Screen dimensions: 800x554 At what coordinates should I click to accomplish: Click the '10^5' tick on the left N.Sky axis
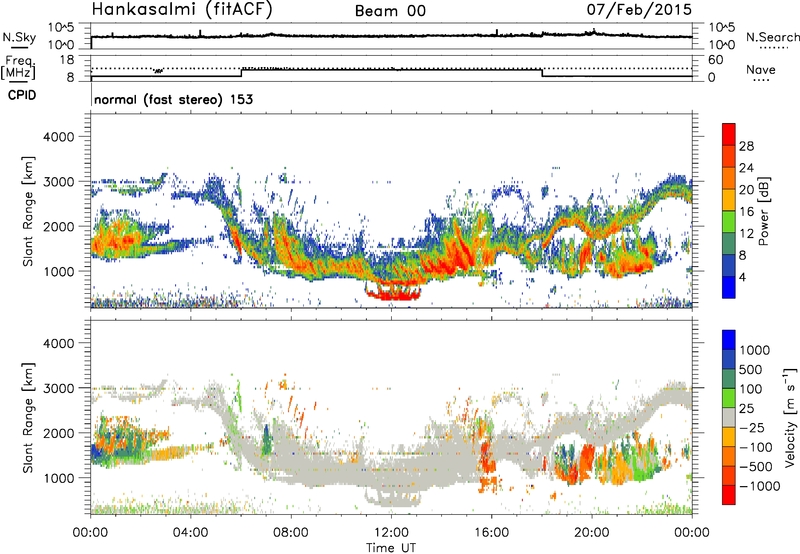[x=61, y=27]
